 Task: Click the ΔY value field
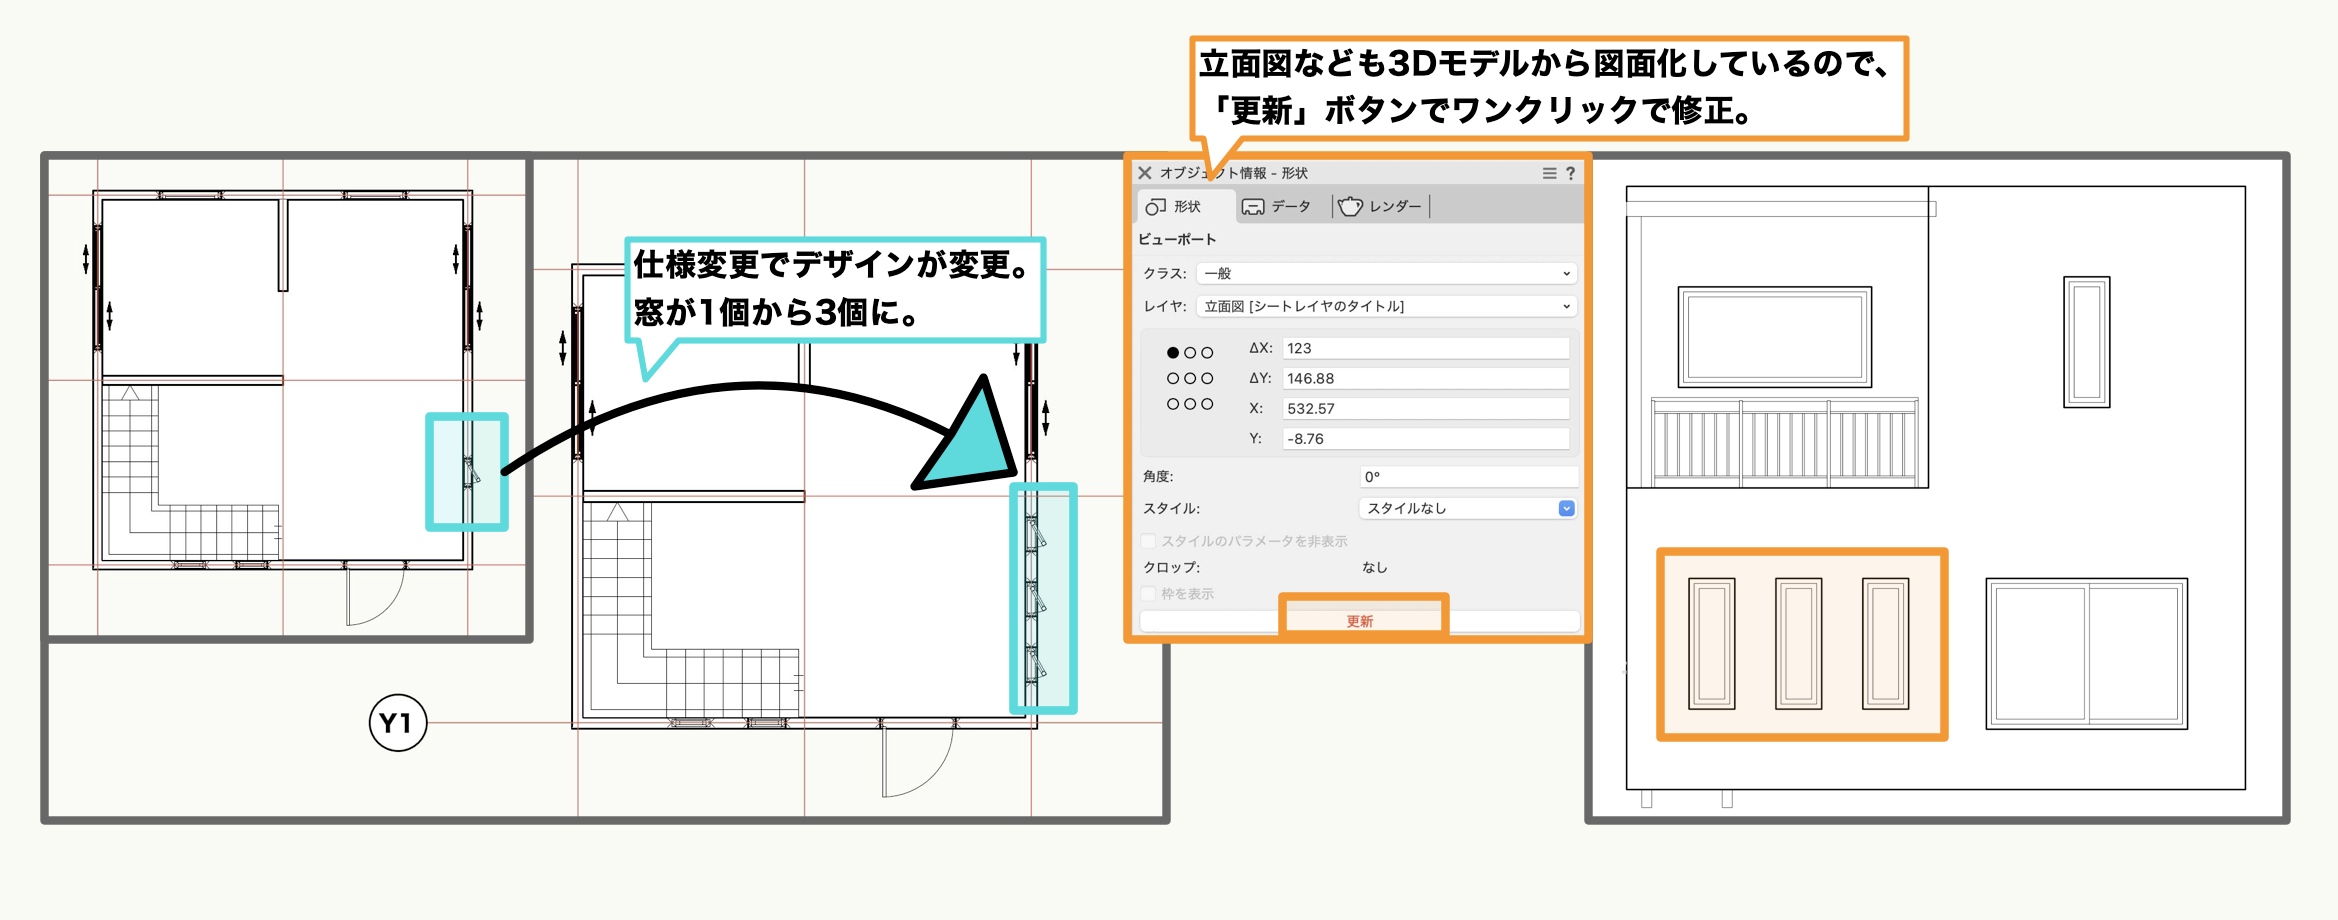pos(1425,378)
